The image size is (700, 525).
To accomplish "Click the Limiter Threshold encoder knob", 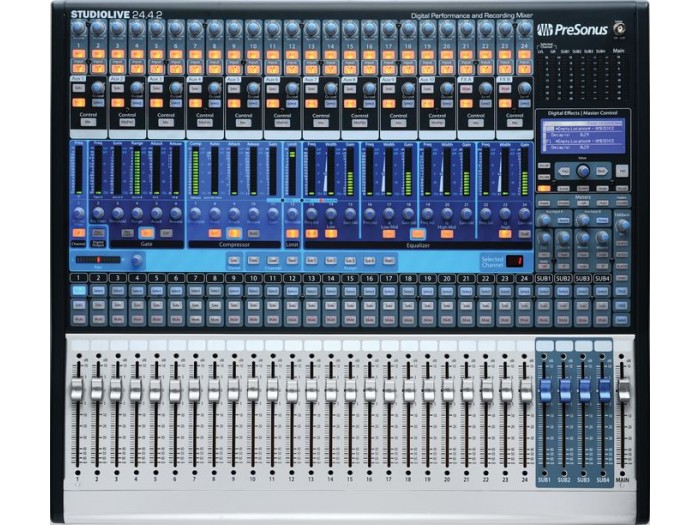I will point(292,213).
